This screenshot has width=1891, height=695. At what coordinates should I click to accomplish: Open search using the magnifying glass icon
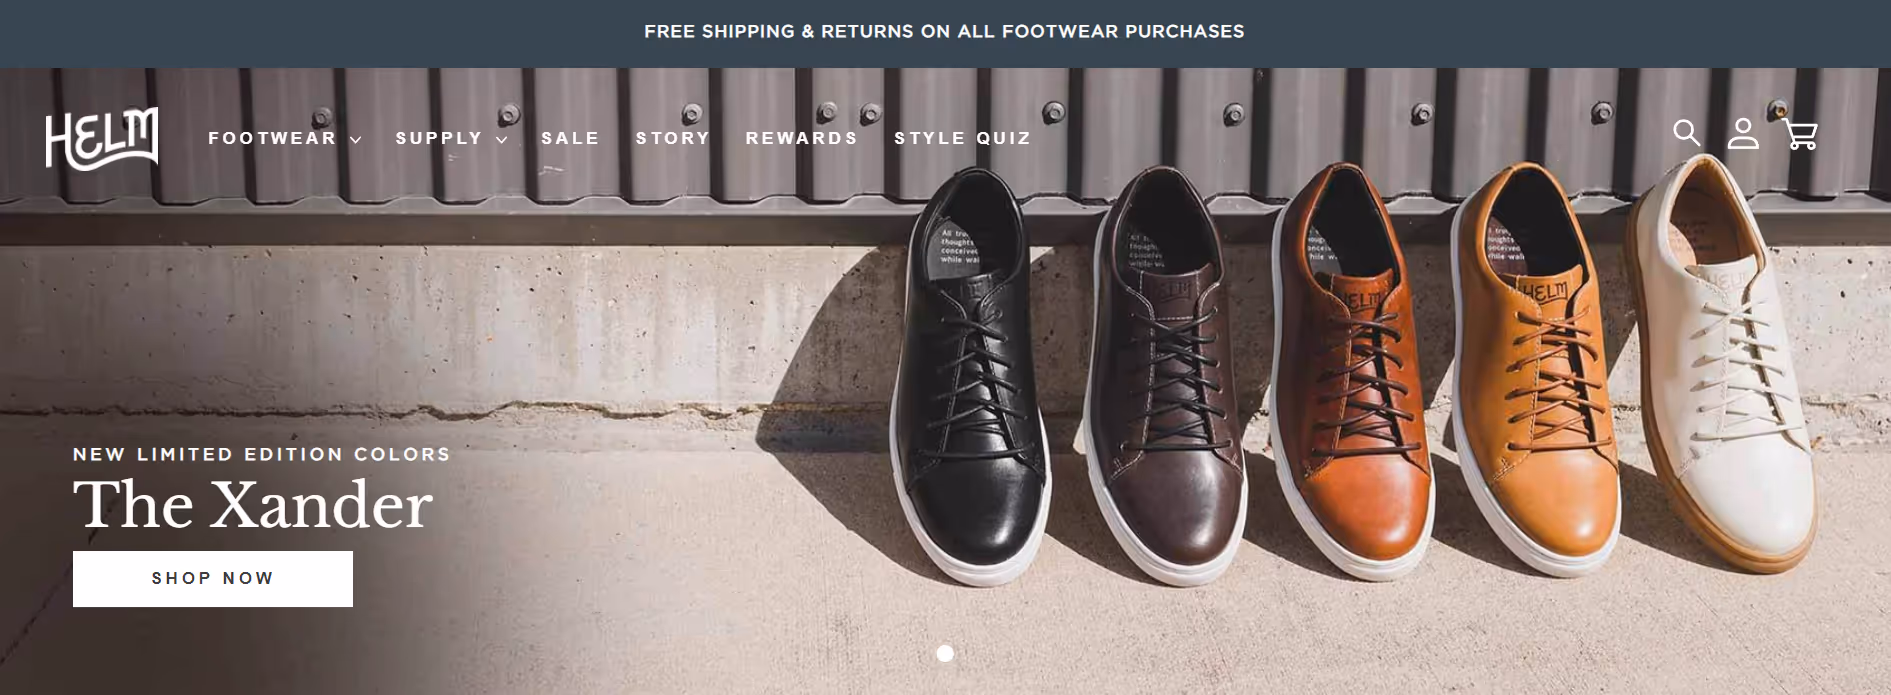(x=1688, y=133)
